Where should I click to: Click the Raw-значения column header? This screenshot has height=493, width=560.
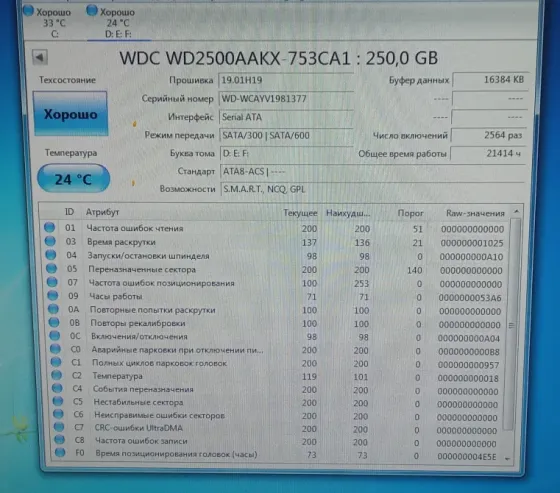[x=475, y=213]
